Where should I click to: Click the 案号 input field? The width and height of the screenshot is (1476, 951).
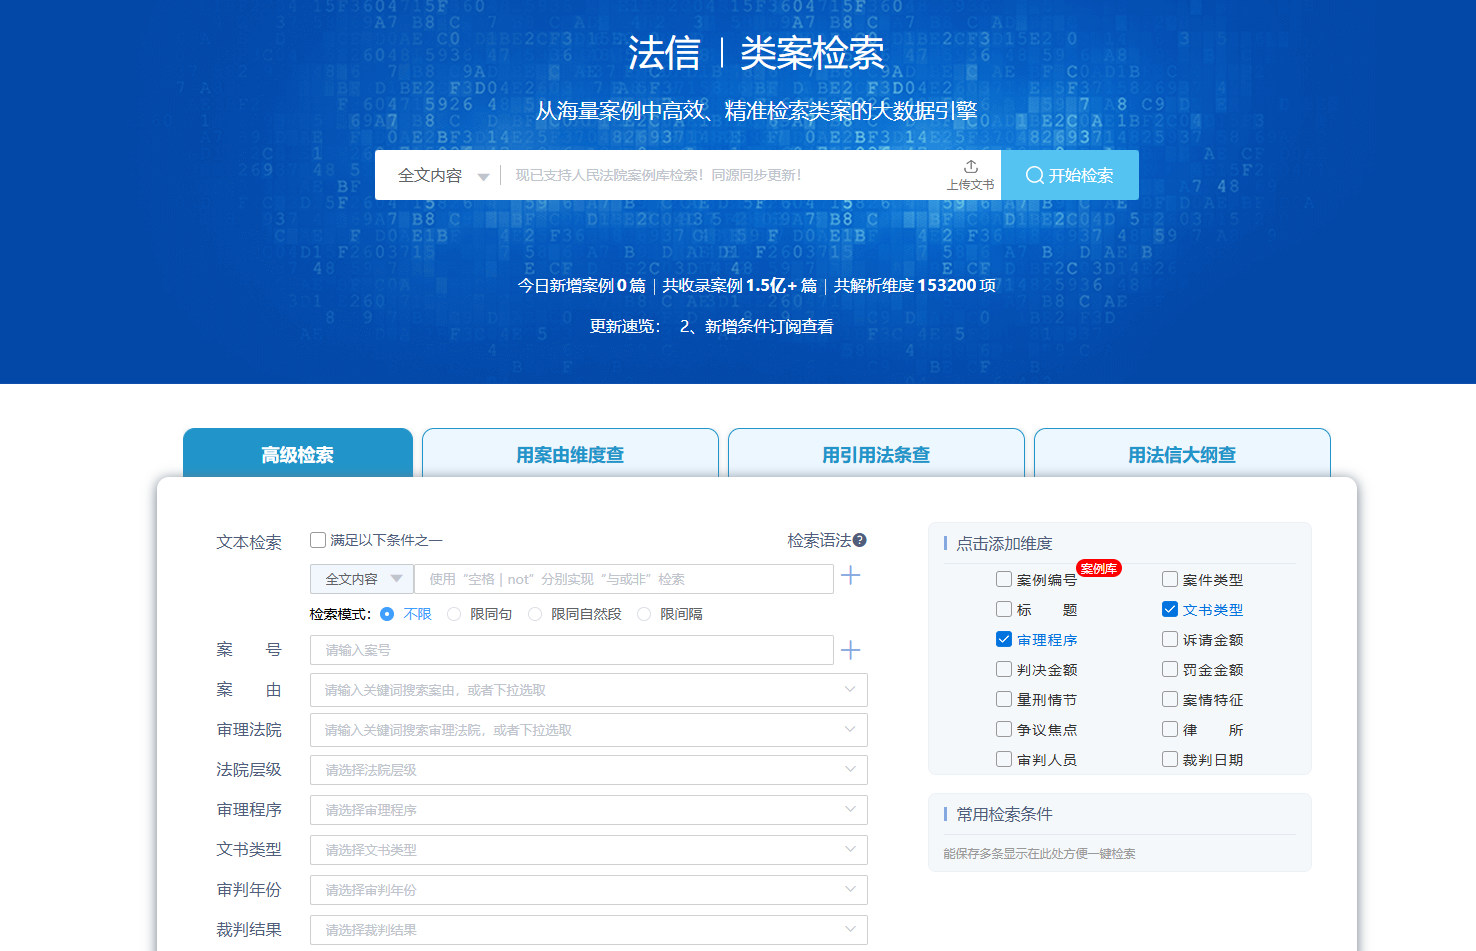[x=572, y=650]
